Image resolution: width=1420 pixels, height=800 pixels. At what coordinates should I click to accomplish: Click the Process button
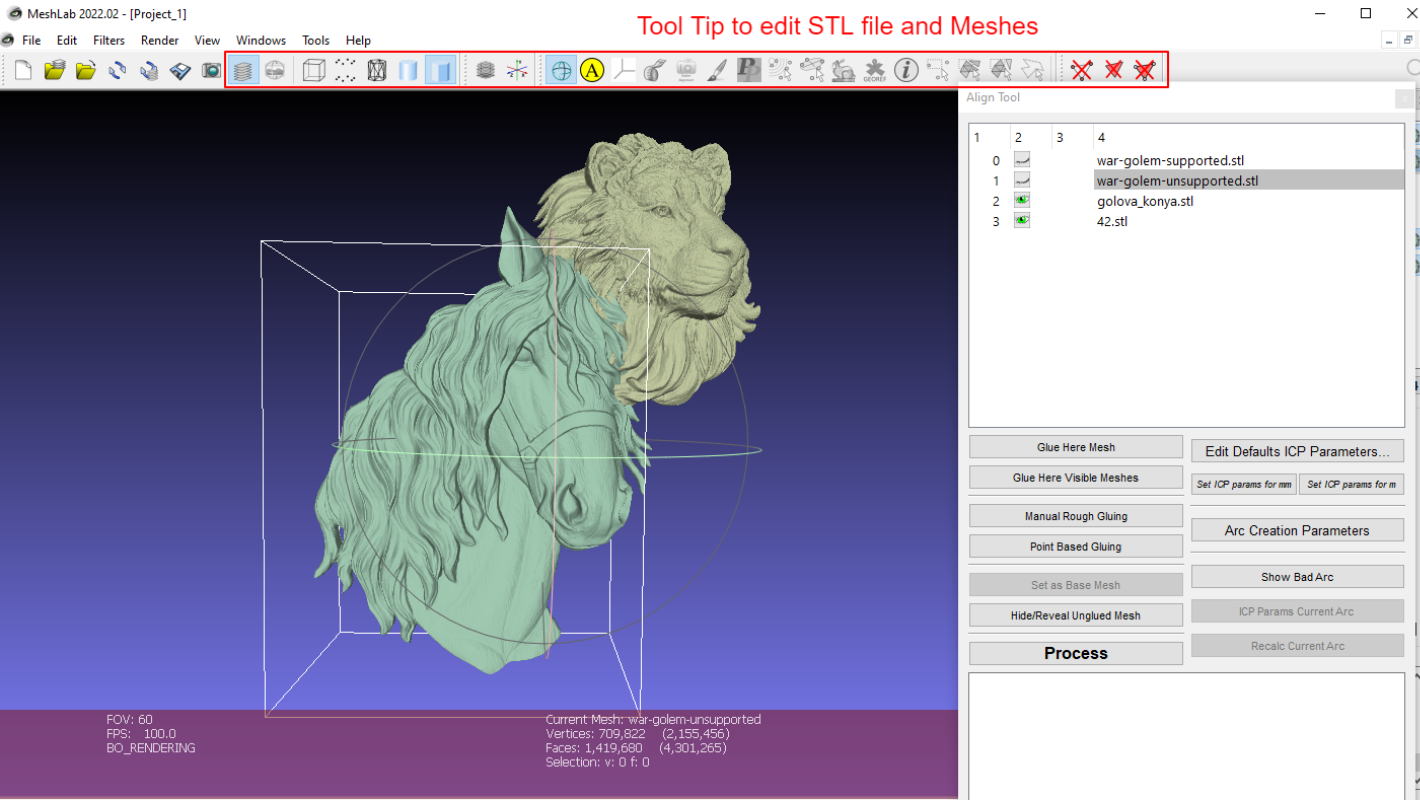(1076, 653)
